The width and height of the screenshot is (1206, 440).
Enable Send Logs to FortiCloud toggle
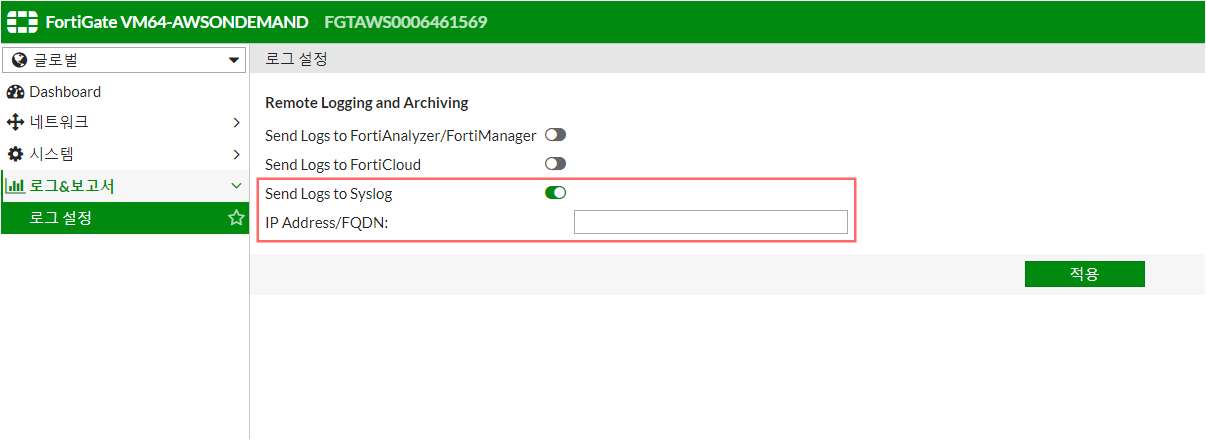(555, 164)
